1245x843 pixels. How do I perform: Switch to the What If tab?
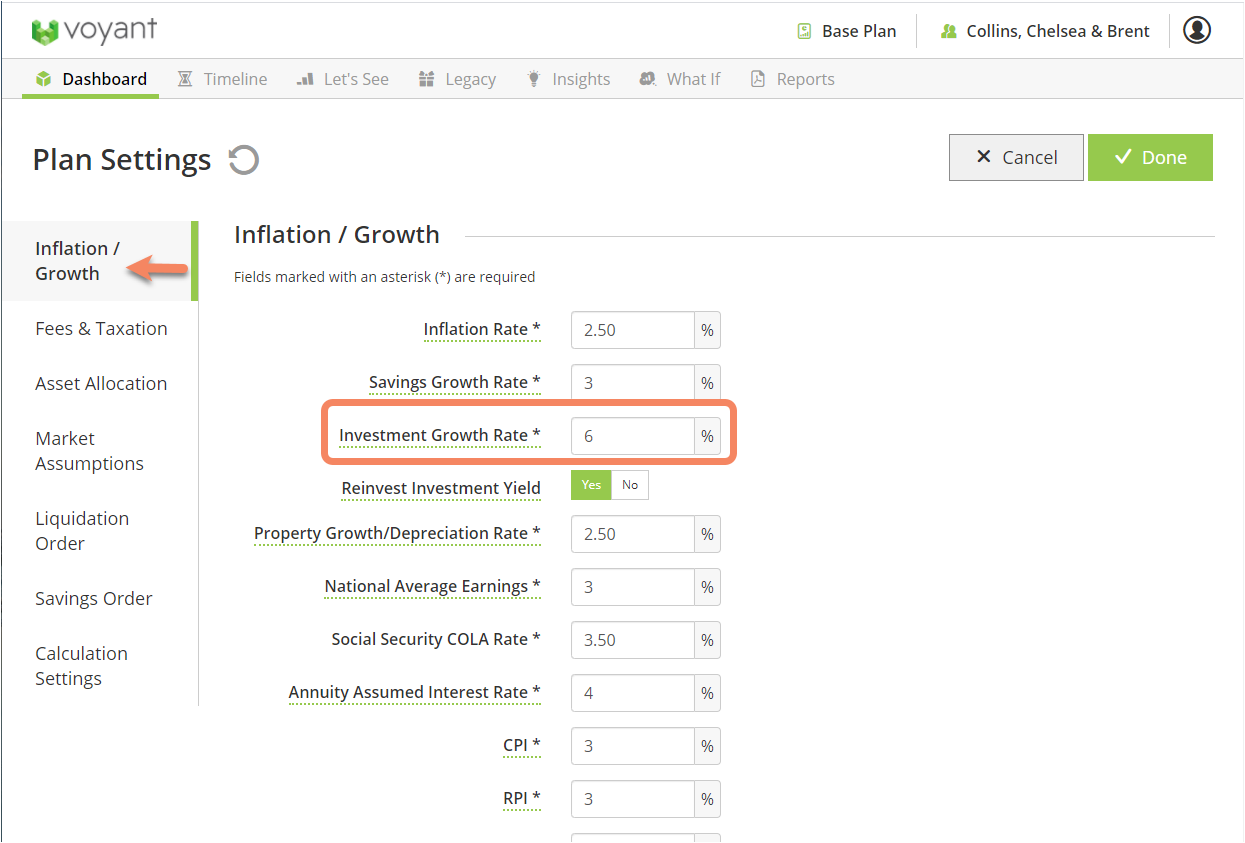pyautogui.click(x=680, y=79)
